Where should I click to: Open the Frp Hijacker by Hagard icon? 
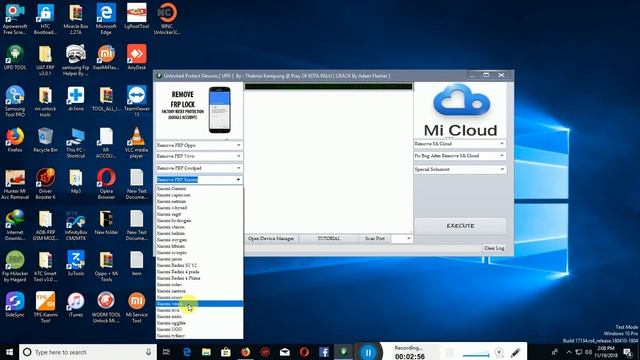tap(15, 266)
